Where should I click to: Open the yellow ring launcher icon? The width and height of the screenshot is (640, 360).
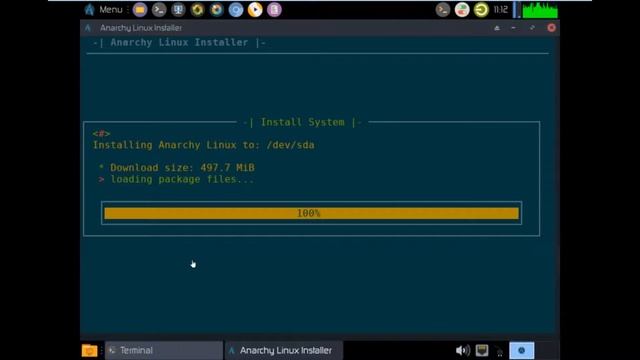(x=198, y=10)
